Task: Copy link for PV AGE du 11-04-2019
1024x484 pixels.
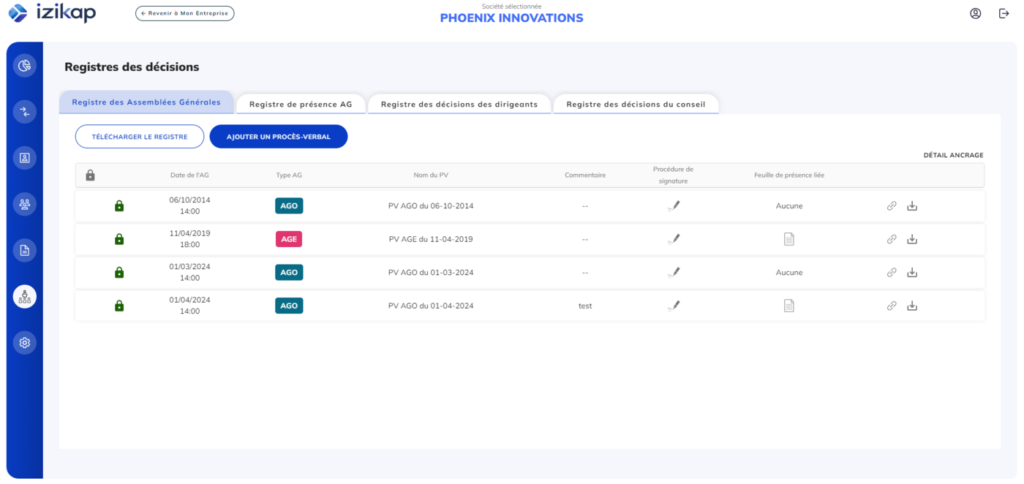Action: pos(891,239)
